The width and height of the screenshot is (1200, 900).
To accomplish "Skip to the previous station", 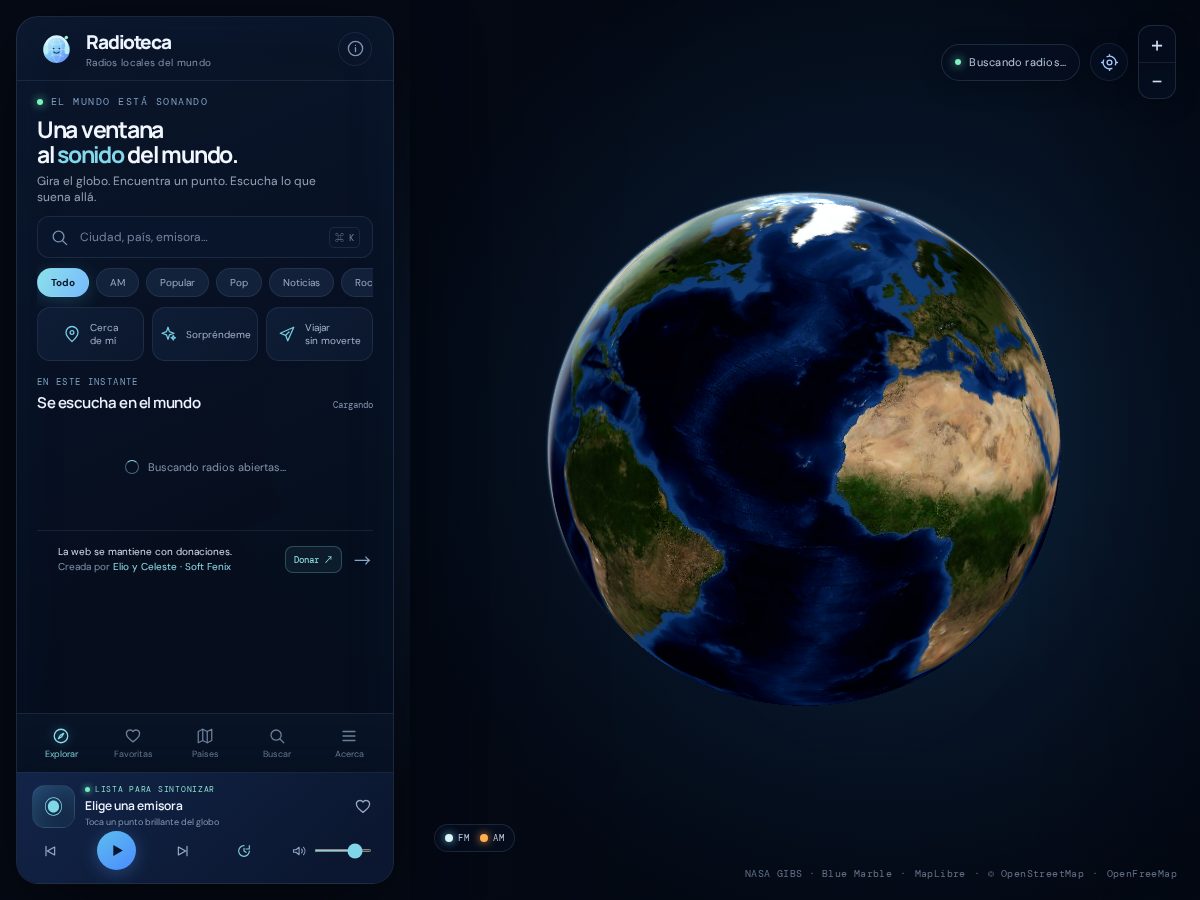I will point(50,851).
